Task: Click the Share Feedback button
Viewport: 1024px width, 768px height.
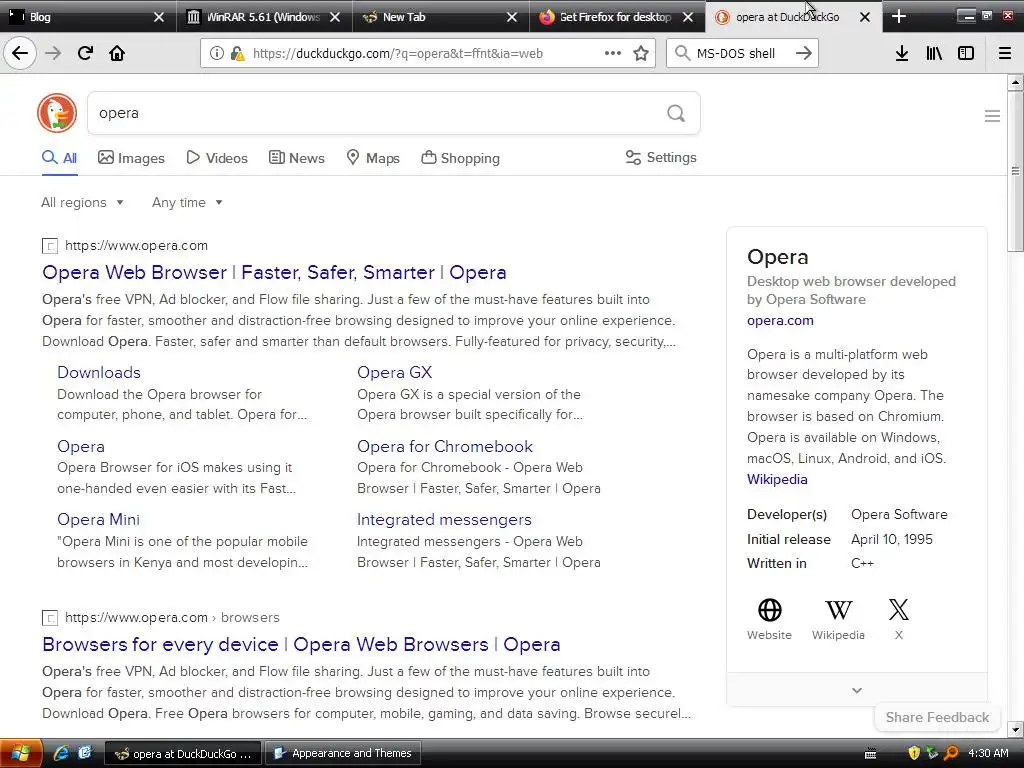Action: coord(937,717)
